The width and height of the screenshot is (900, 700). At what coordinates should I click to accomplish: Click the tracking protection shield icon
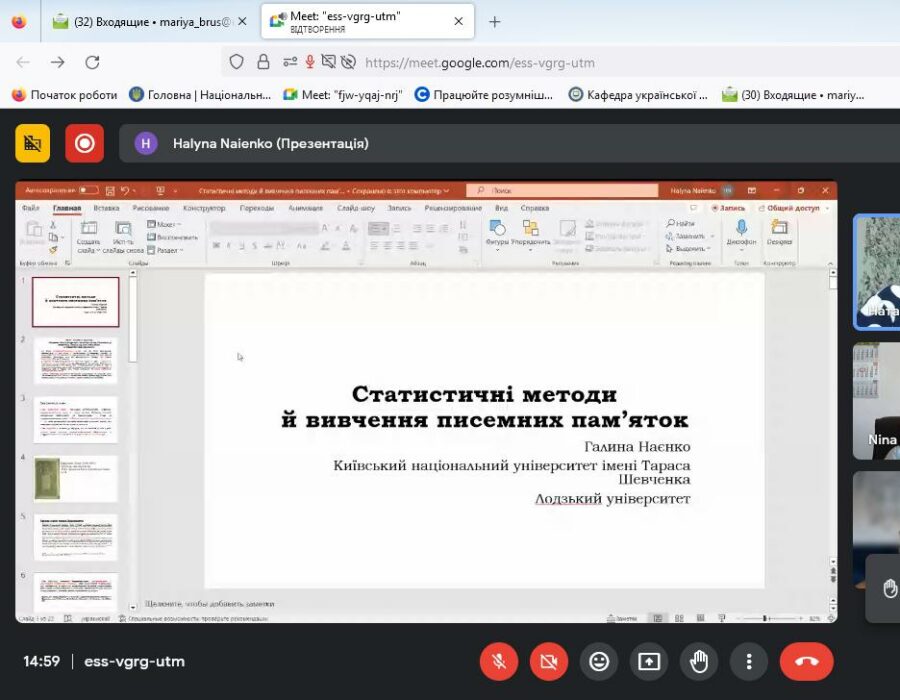click(x=237, y=62)
